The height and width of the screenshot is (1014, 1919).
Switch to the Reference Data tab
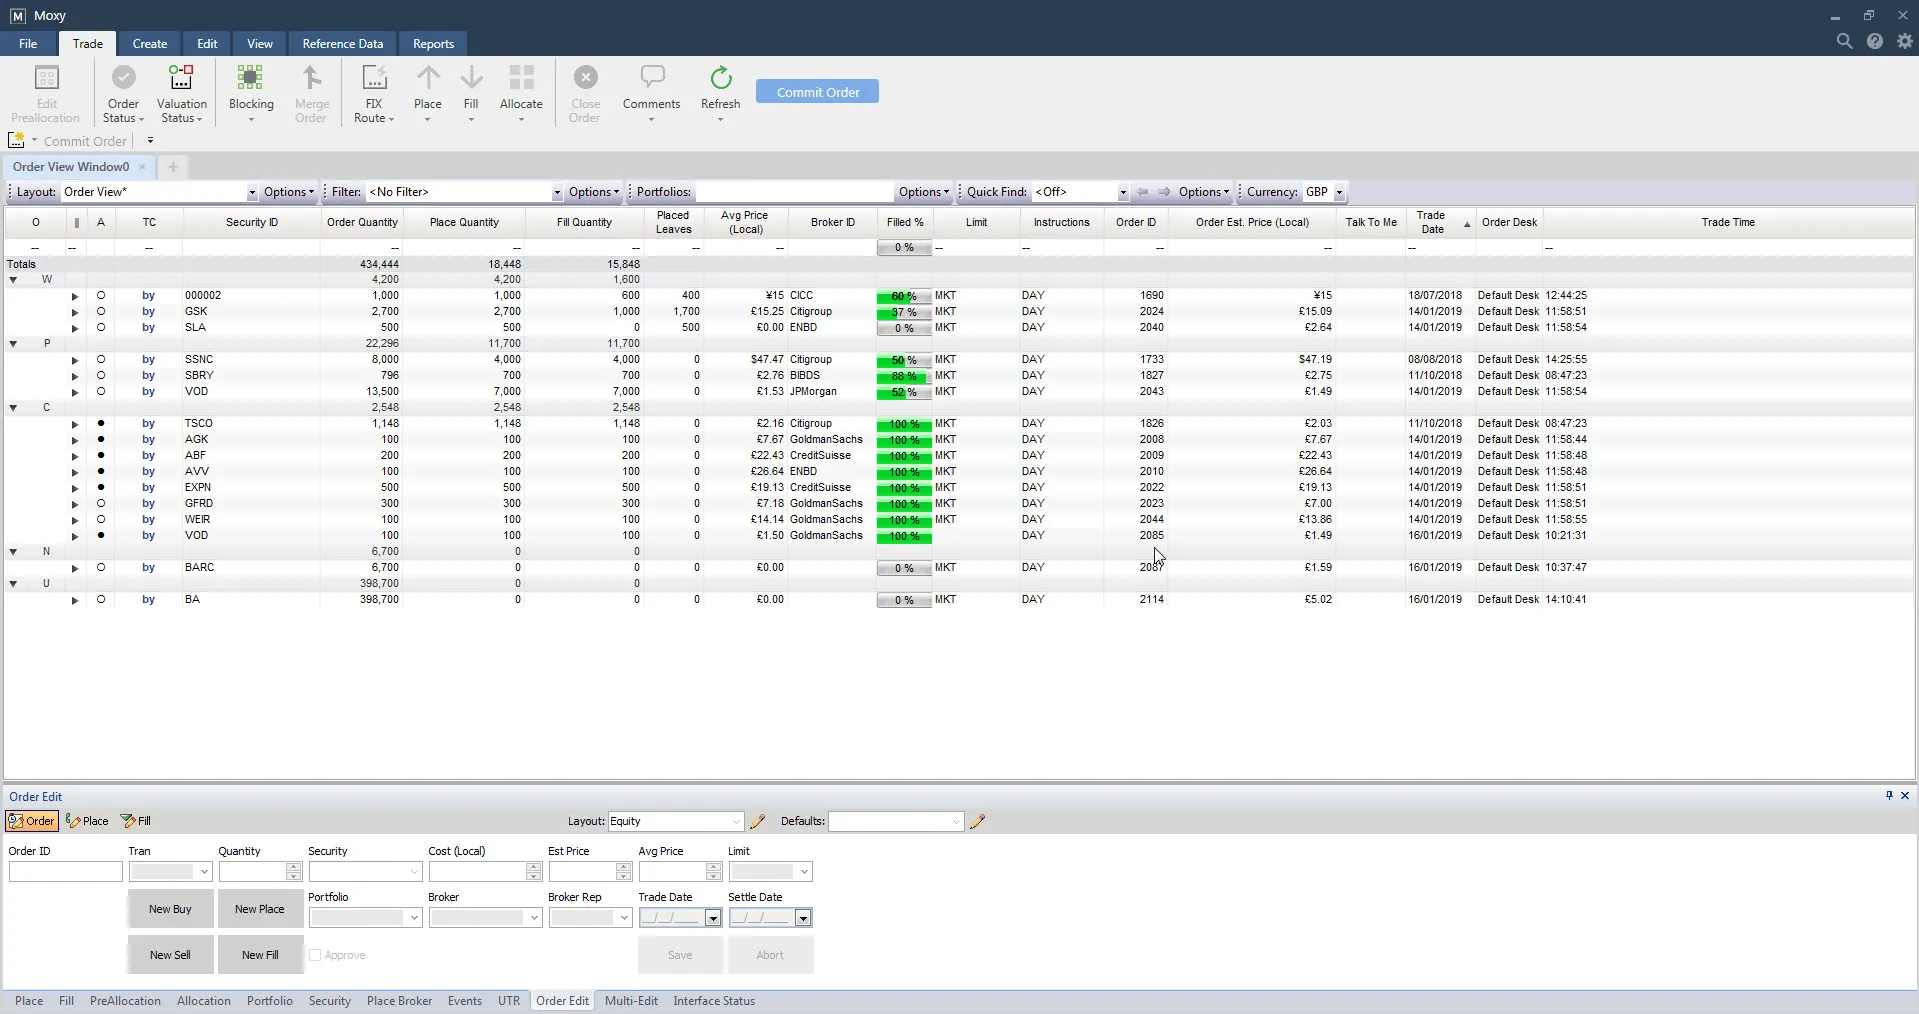(x=343, y=44)
